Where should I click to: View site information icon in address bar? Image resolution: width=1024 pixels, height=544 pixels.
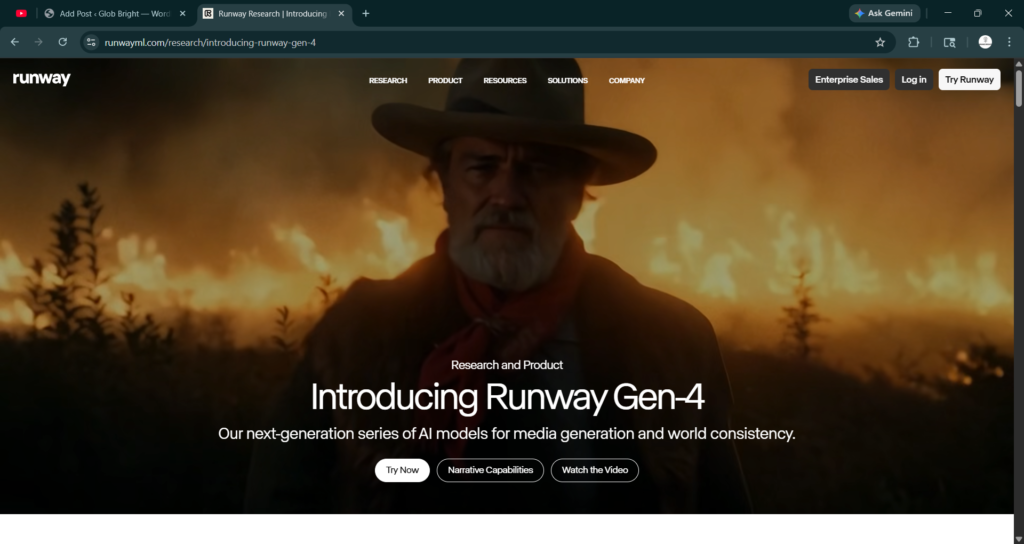[x=91, y=42]
